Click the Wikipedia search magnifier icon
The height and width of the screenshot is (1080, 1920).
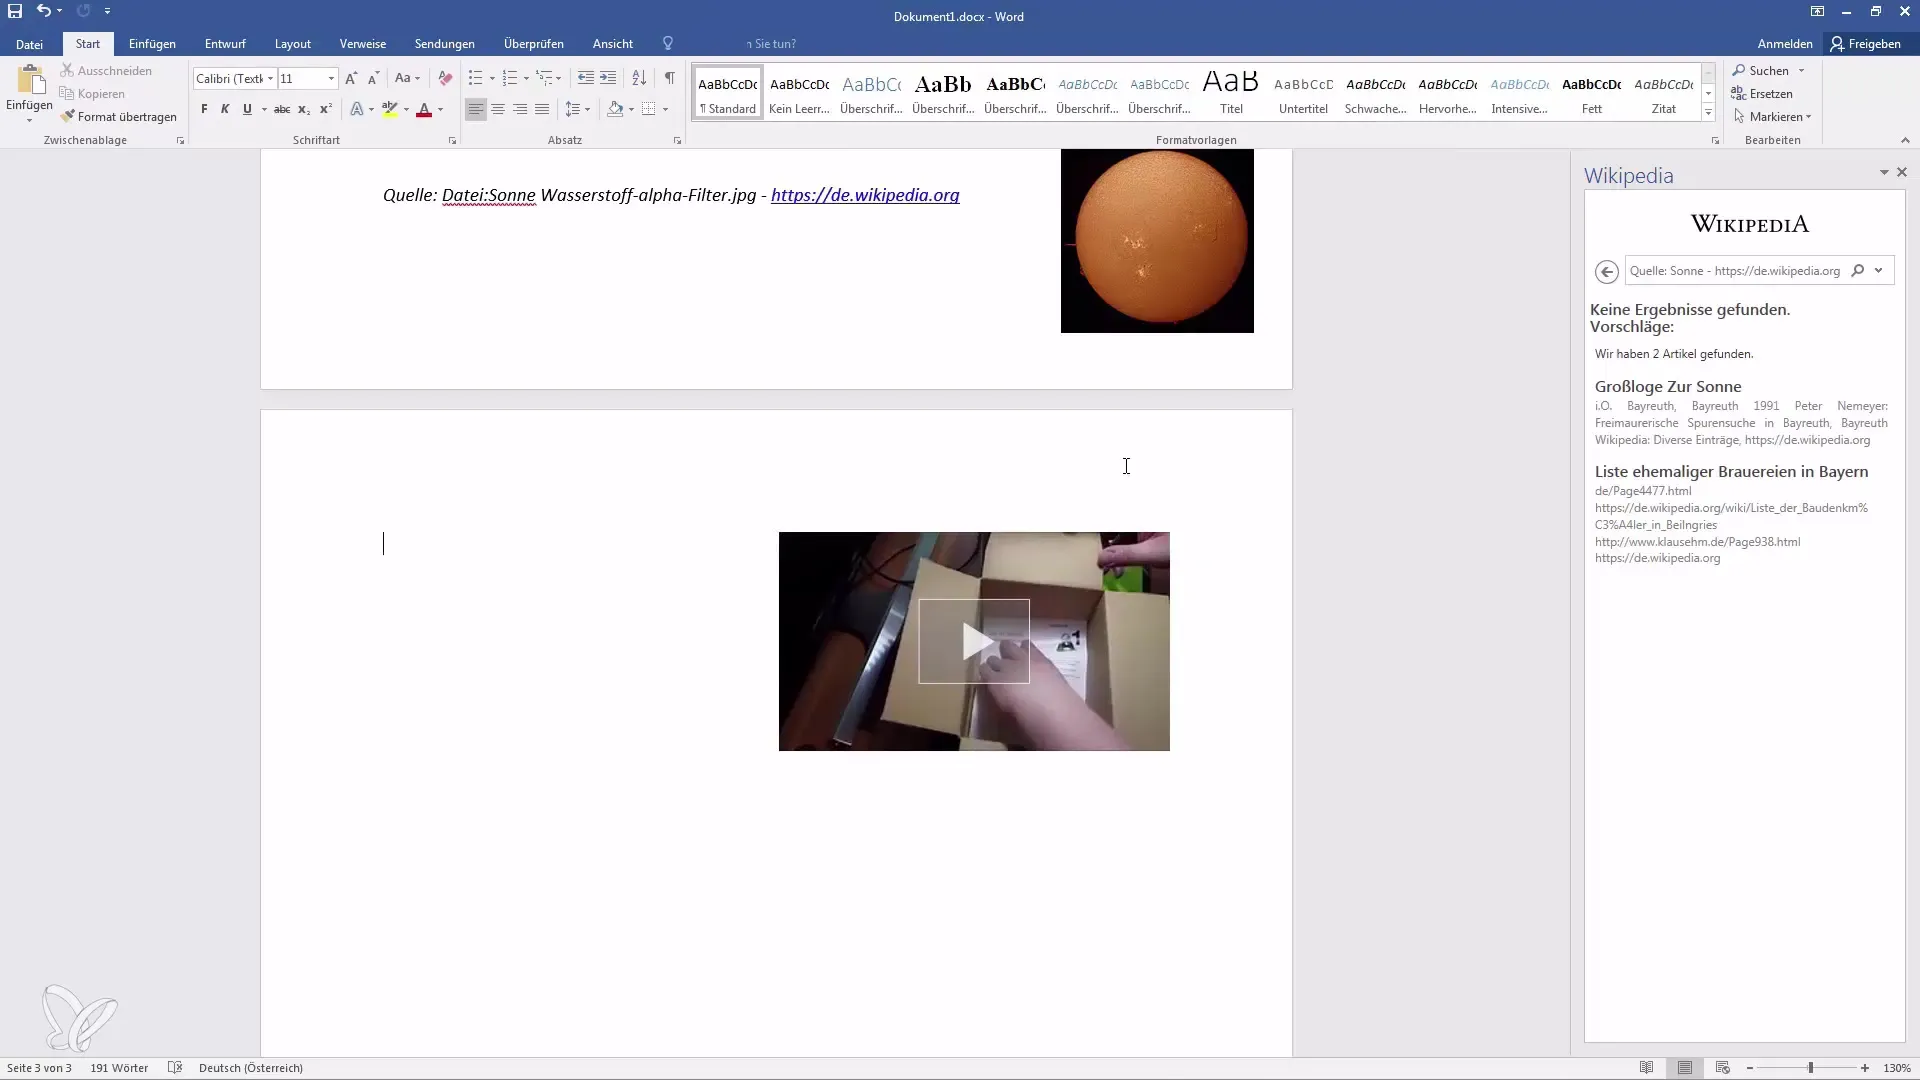click(x=1858, y=271)
